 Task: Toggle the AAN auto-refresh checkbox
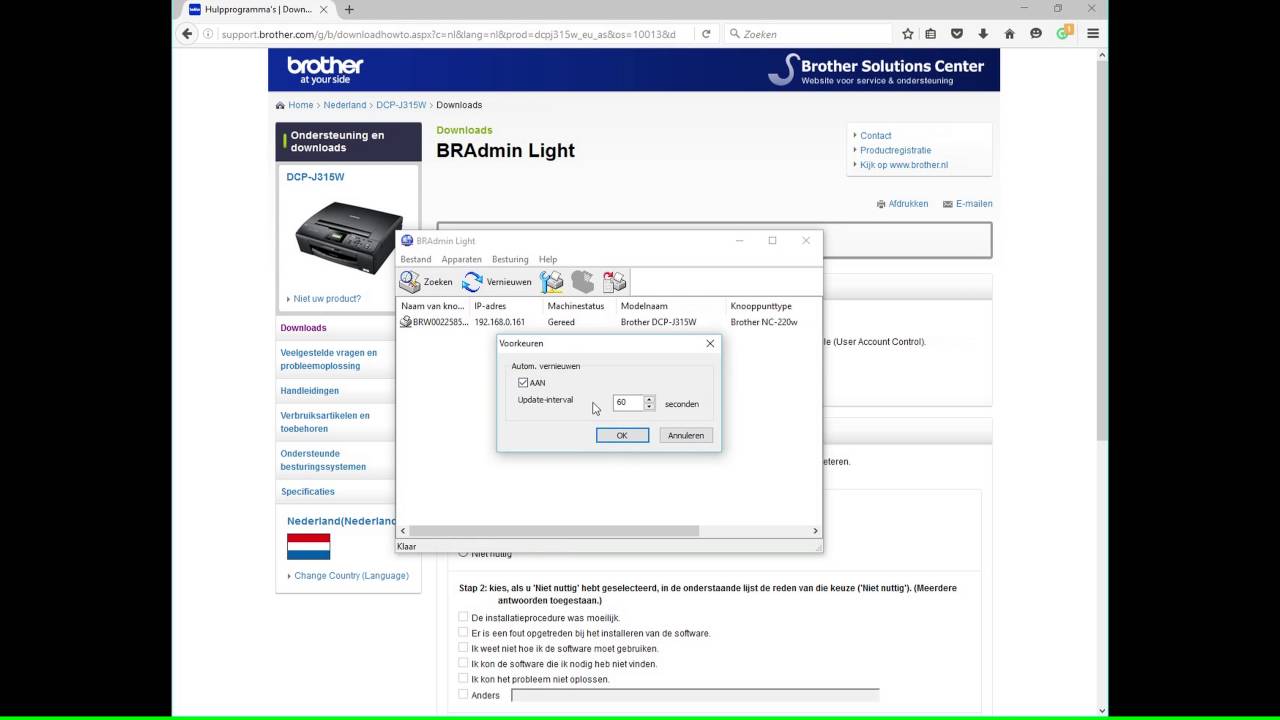(x=523, y=383)
